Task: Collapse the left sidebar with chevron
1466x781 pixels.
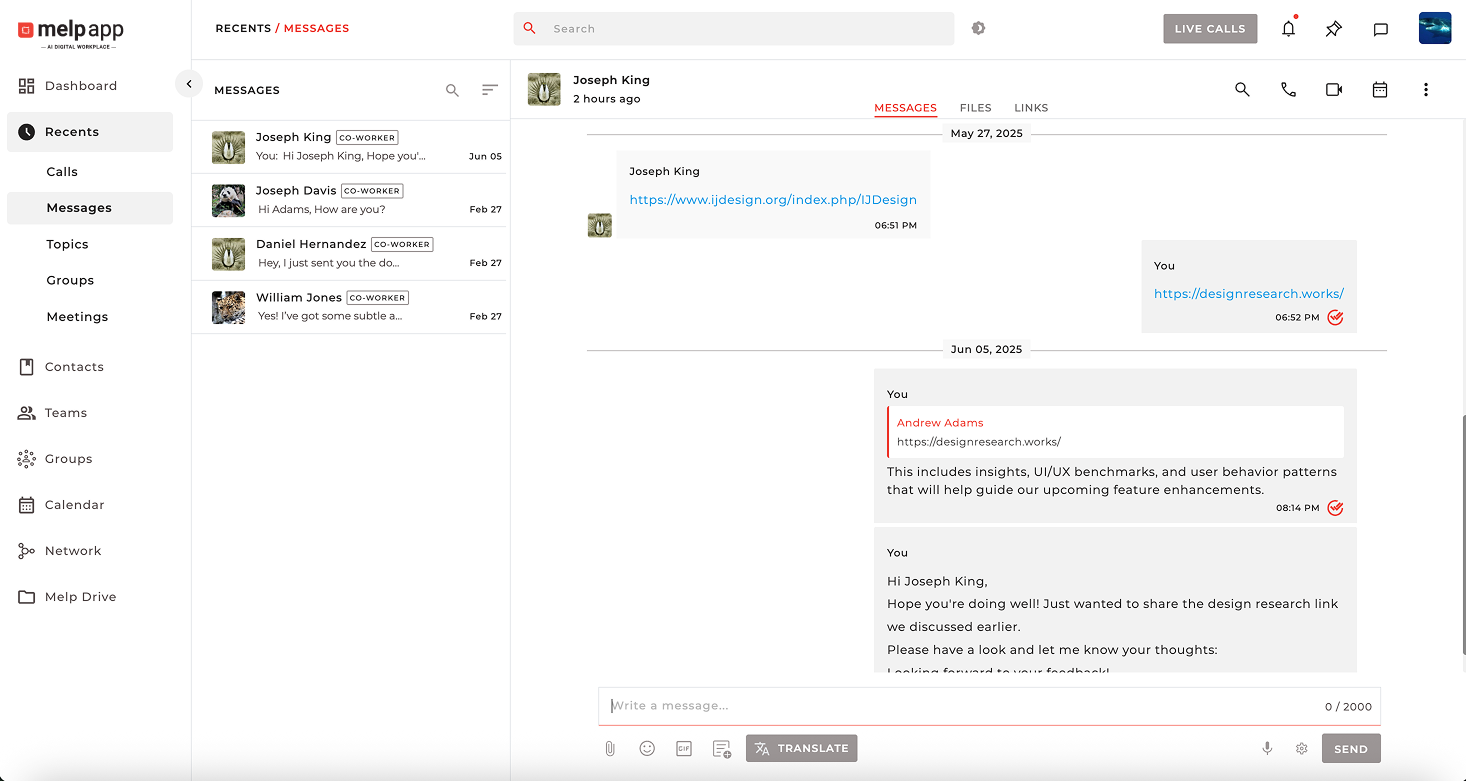Action: click(189, 84)
